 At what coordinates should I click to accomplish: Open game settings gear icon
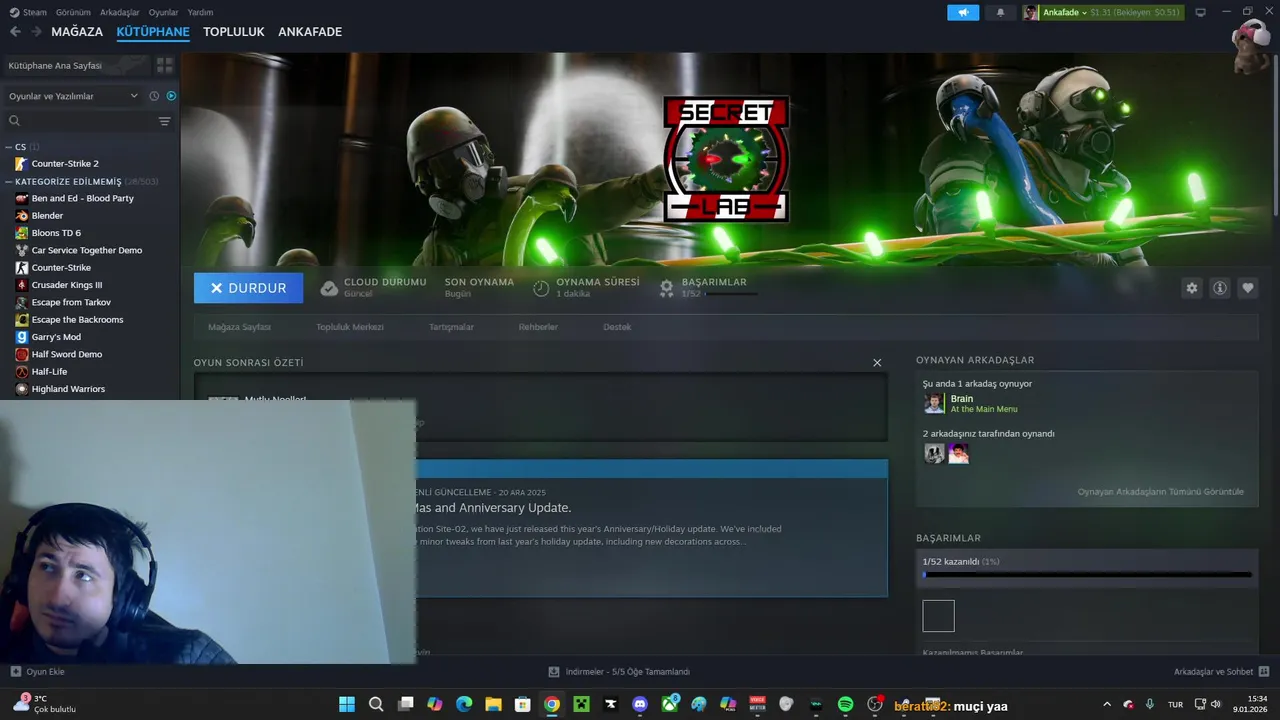(1192, 288)
